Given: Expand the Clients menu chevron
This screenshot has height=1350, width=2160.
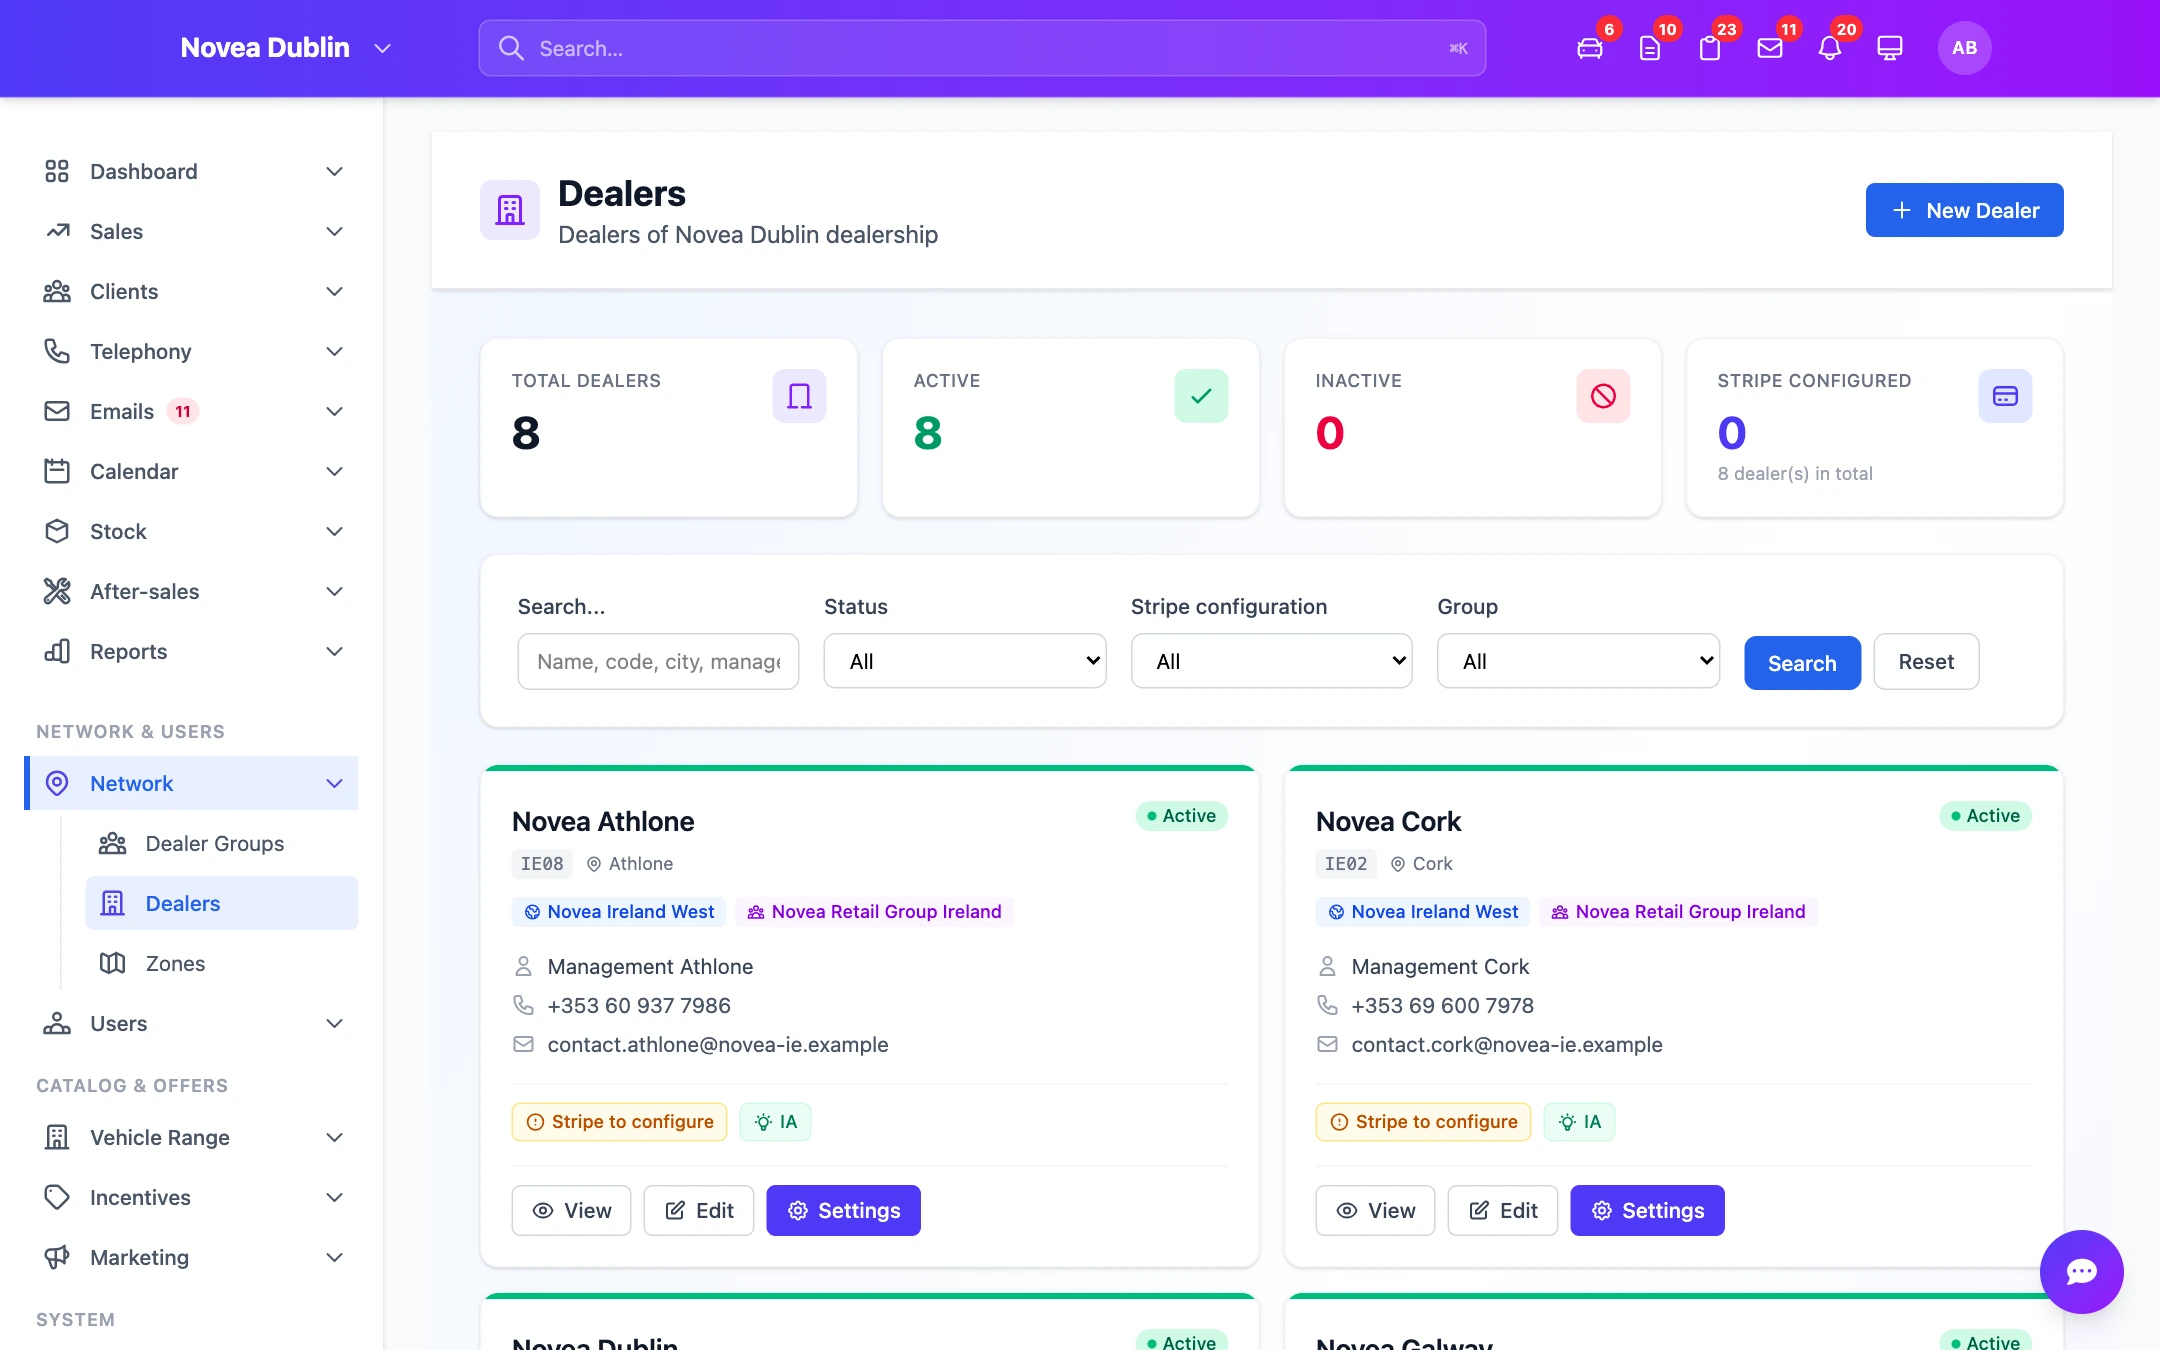Looking at the screenshot, I should pos(335,291).
